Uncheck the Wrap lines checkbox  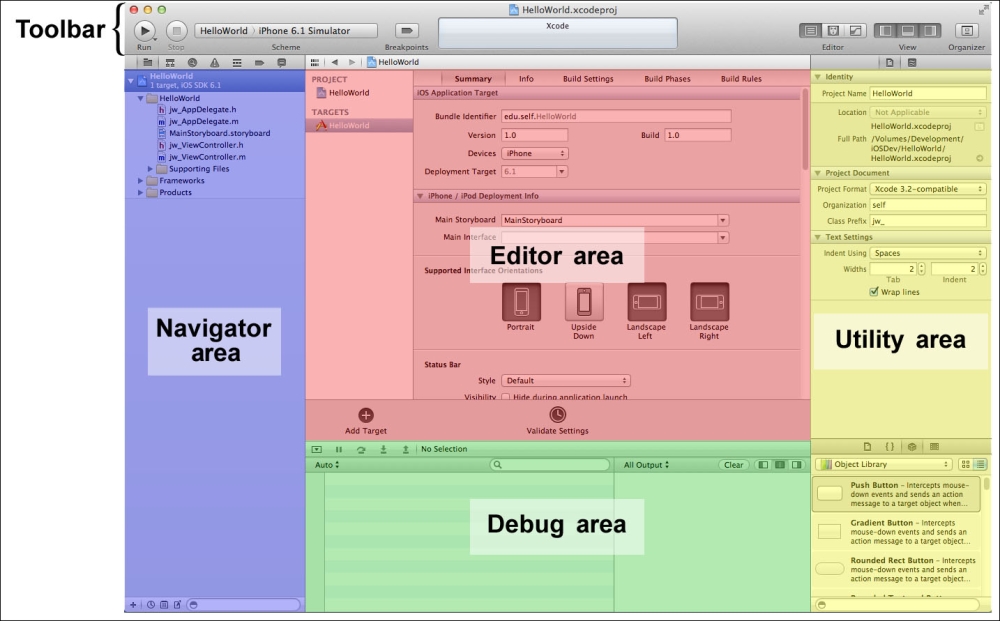pyautogui.click(x=874, y=292)
